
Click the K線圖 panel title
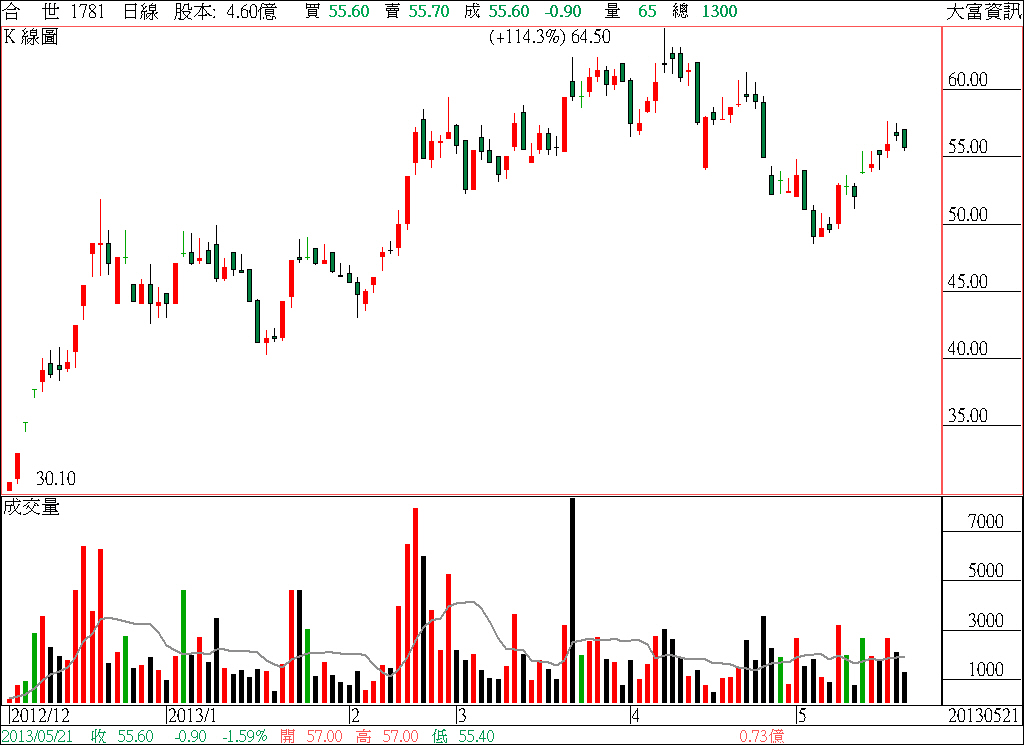coord(31,37)
